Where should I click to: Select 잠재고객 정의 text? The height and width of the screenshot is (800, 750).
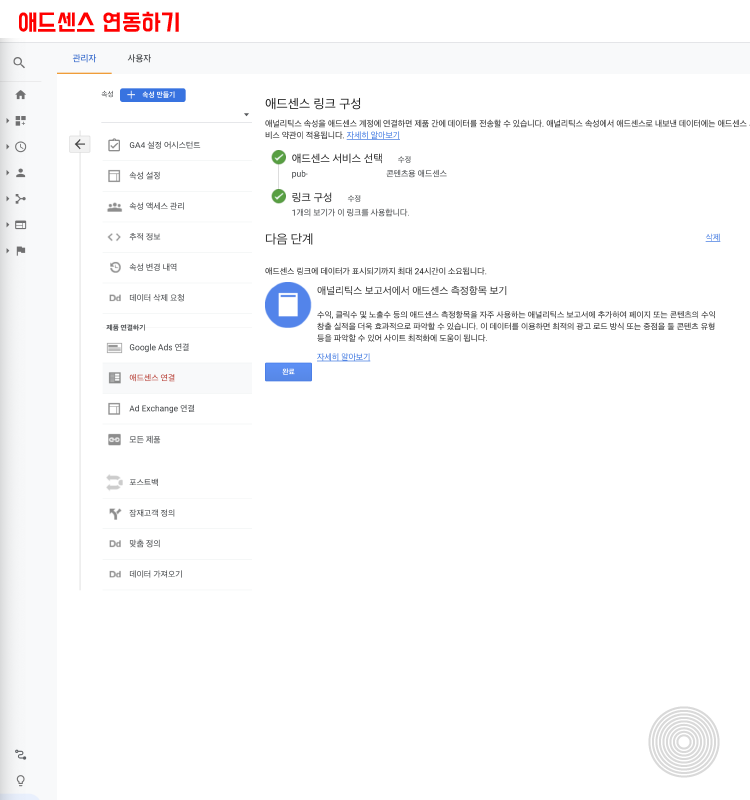(x=152, y=513)
